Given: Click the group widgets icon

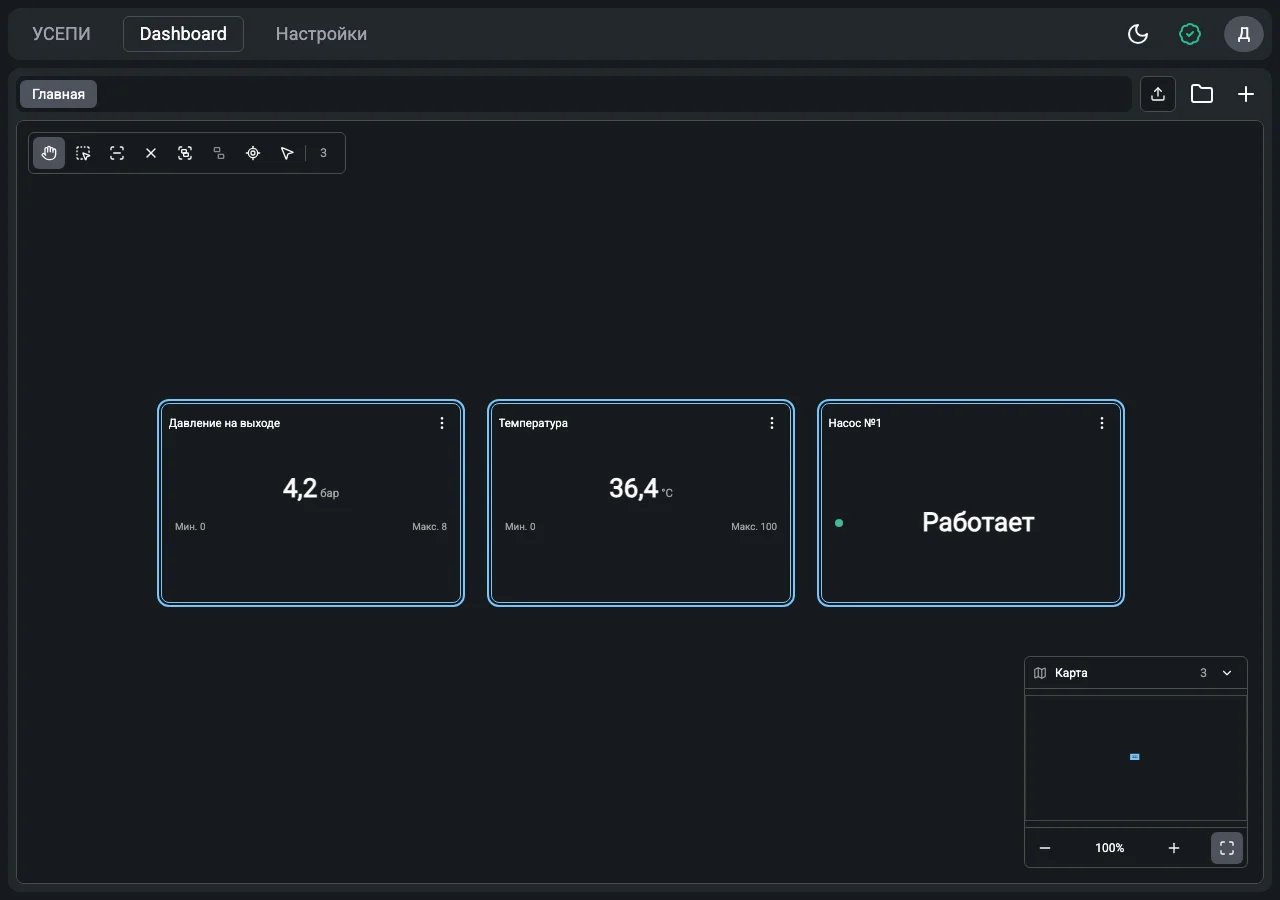Looking at the screenshot, I should pyautogui.click(x=185, y=153).
